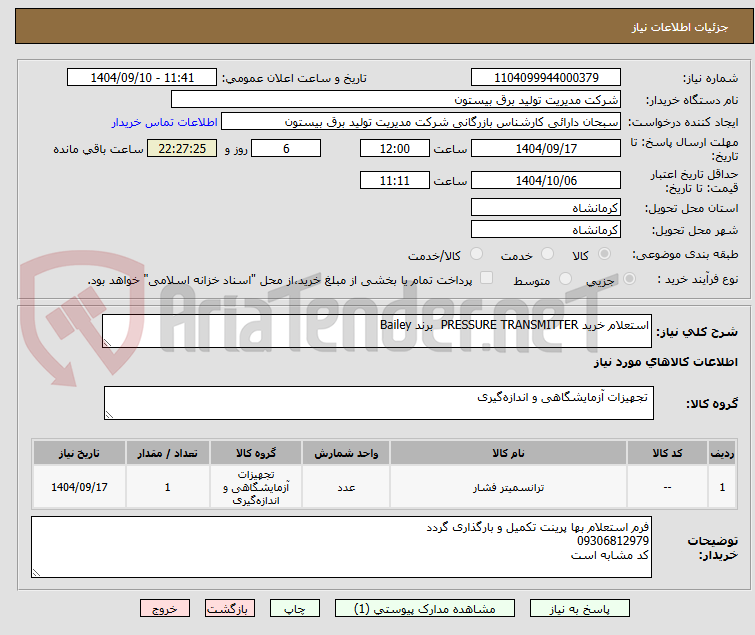Click the تاریخ نیاز column header
755x635 pixels.
click(79, 453)
